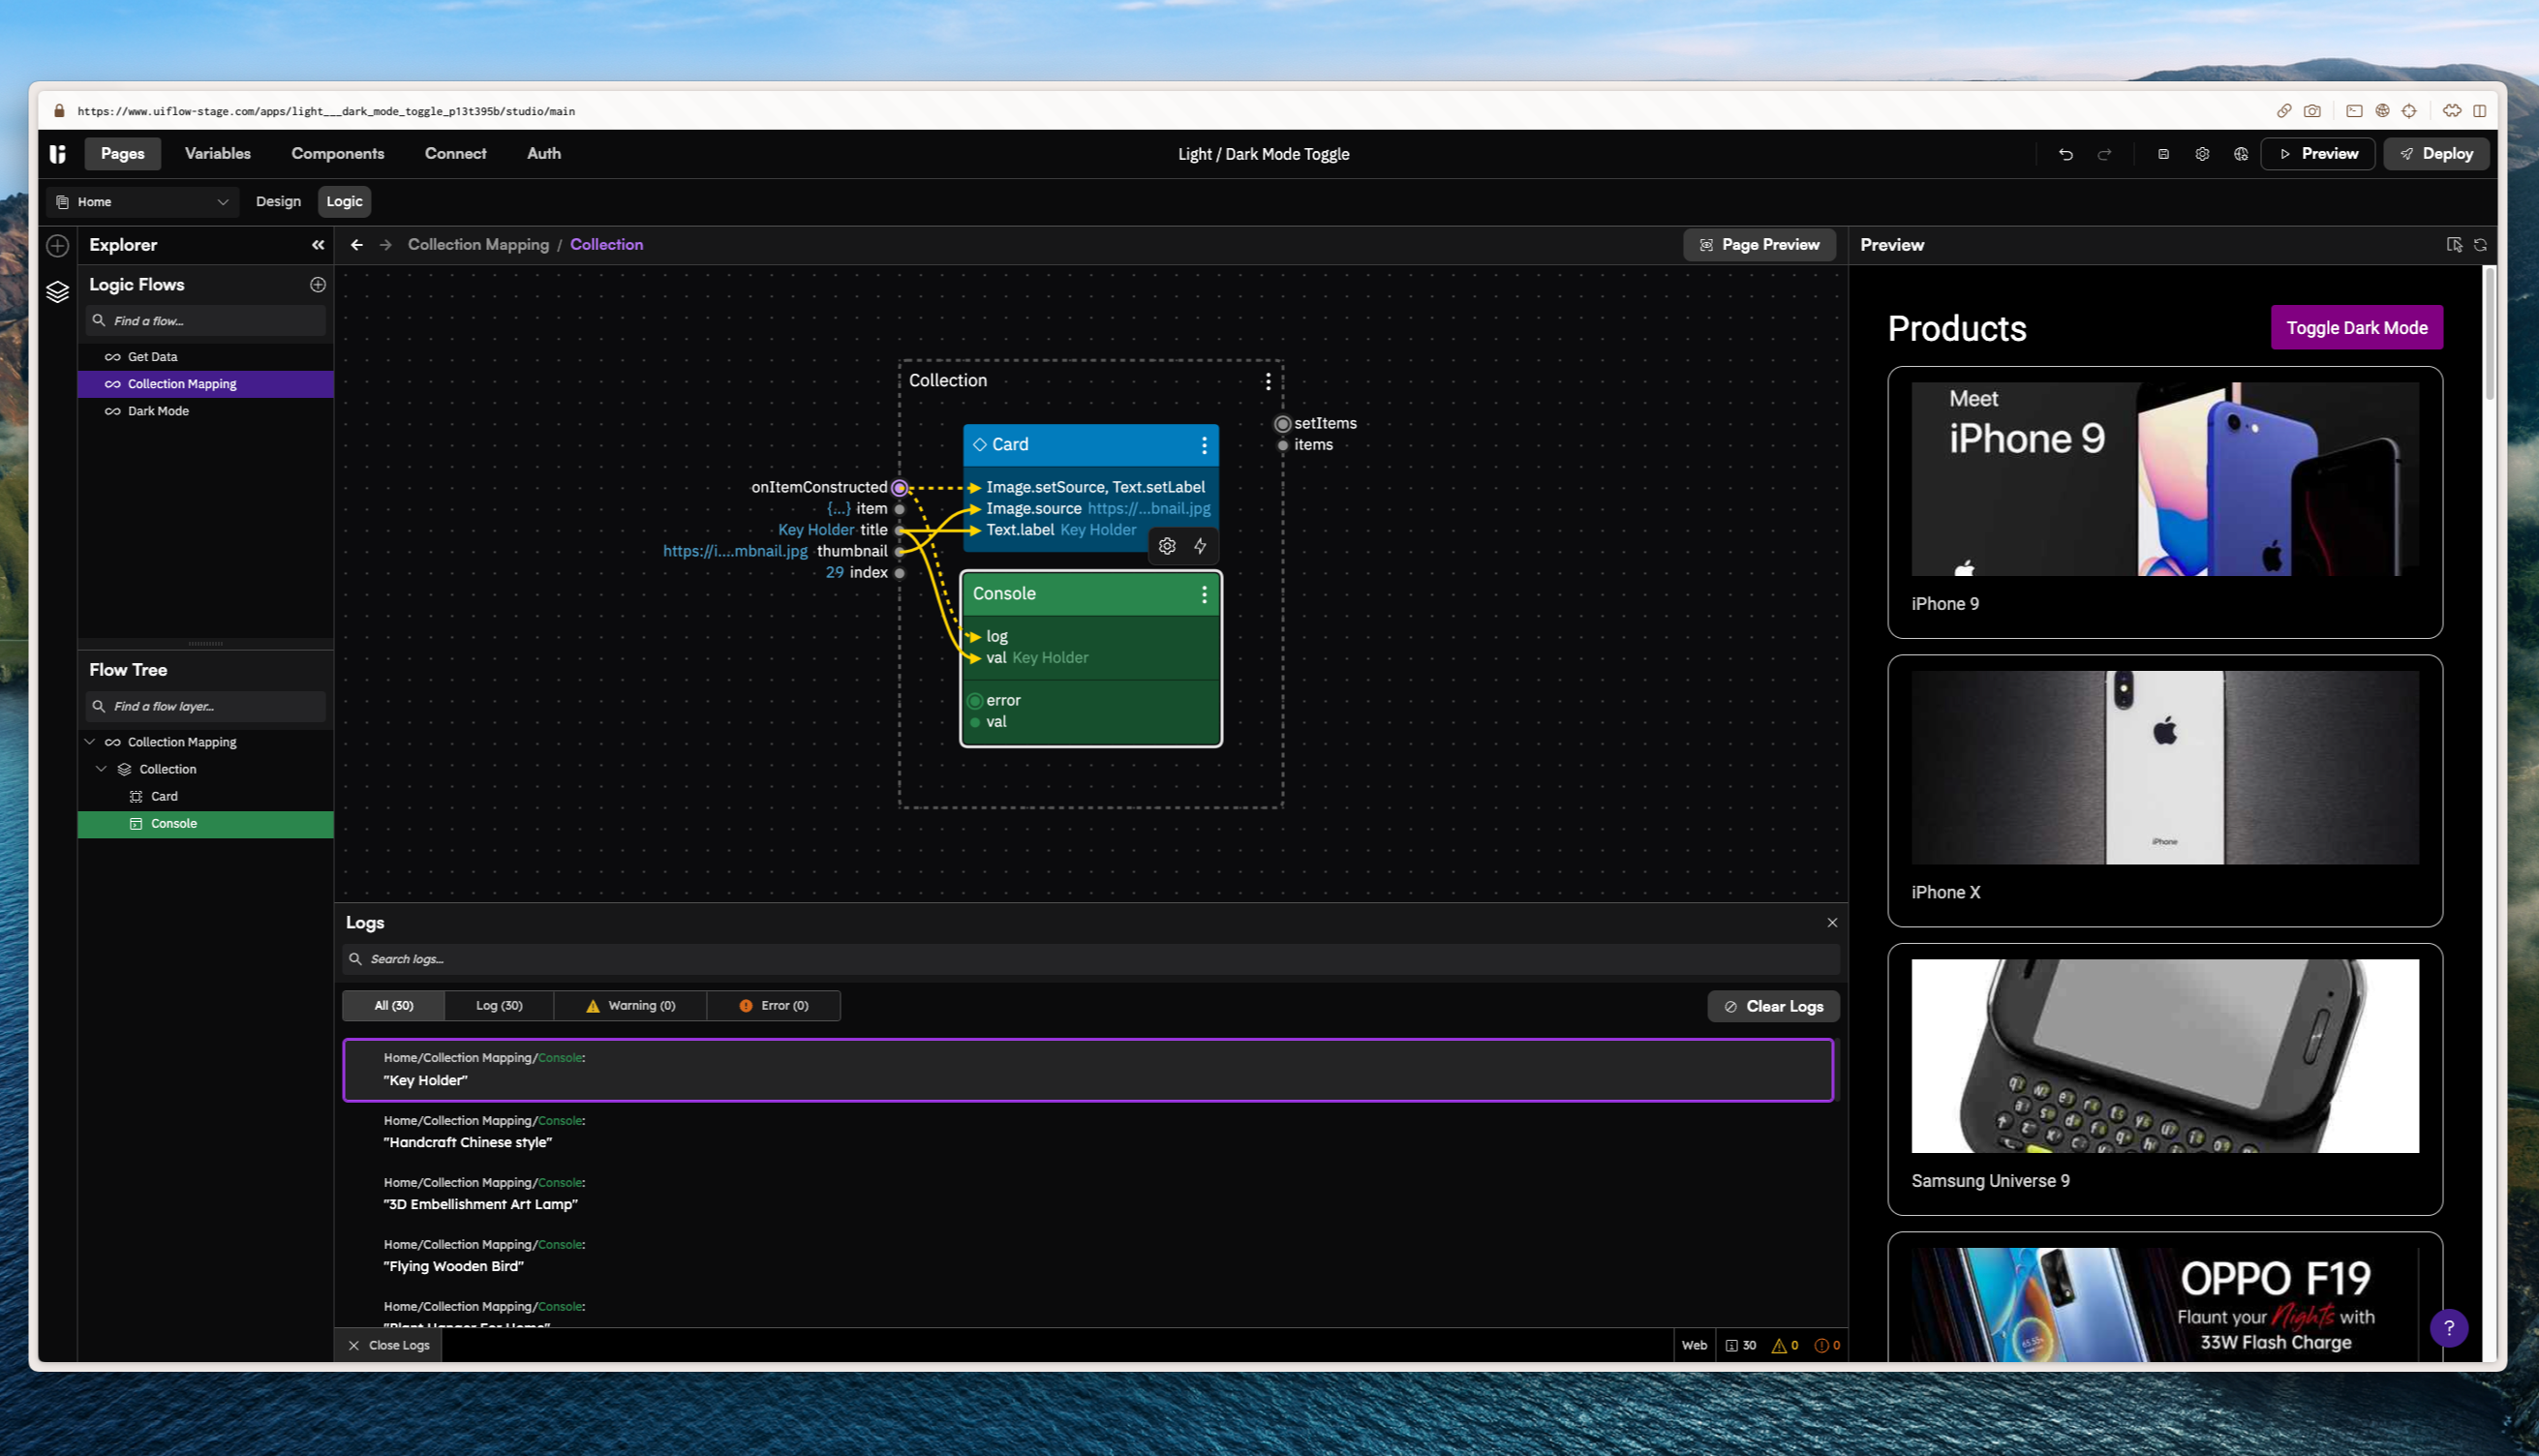Focus the Find a flow search field
The width and height of the screenshot is (2539, 1456).
click(205, 321)
